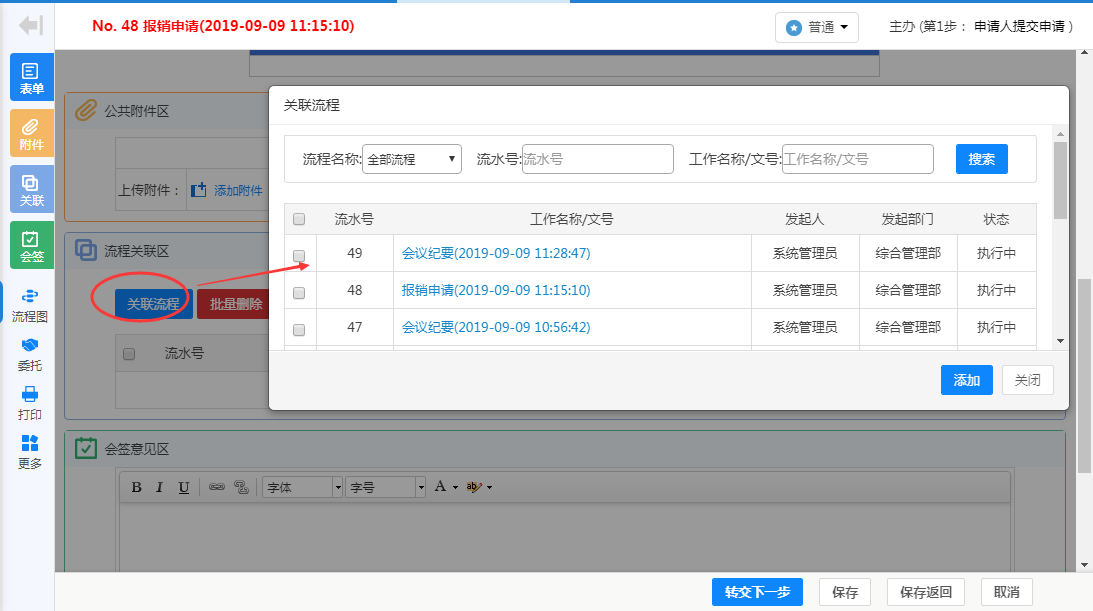Image resolution: width=1093 pixels, height=611 pixels.
Task: Open the 全部流程 process name dropdown
Action: pyautogui.click(x=412, y=159)
